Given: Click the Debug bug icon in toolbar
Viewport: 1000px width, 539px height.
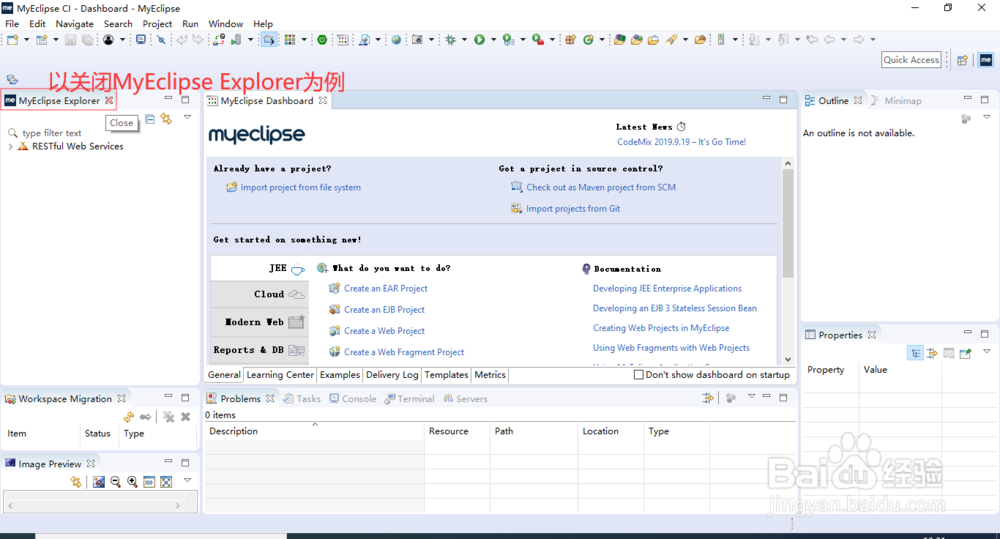Looking at the screenshot, I should (x=450, y=40).
